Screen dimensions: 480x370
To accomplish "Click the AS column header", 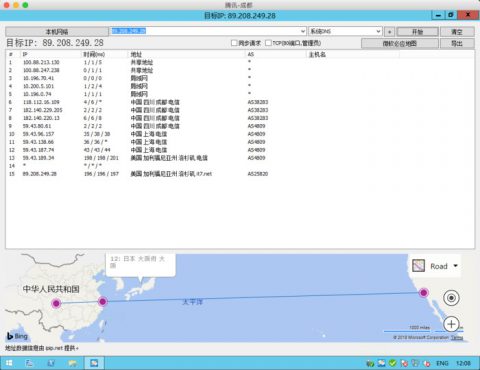I will coord(251,54).
